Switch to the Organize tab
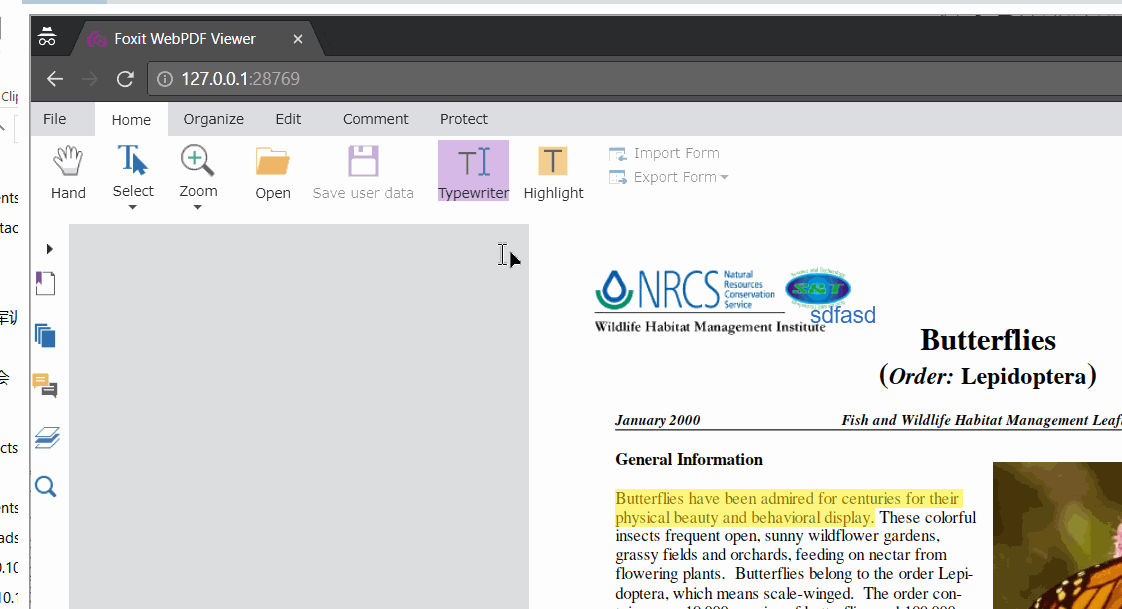 click(x=213, y=119)
